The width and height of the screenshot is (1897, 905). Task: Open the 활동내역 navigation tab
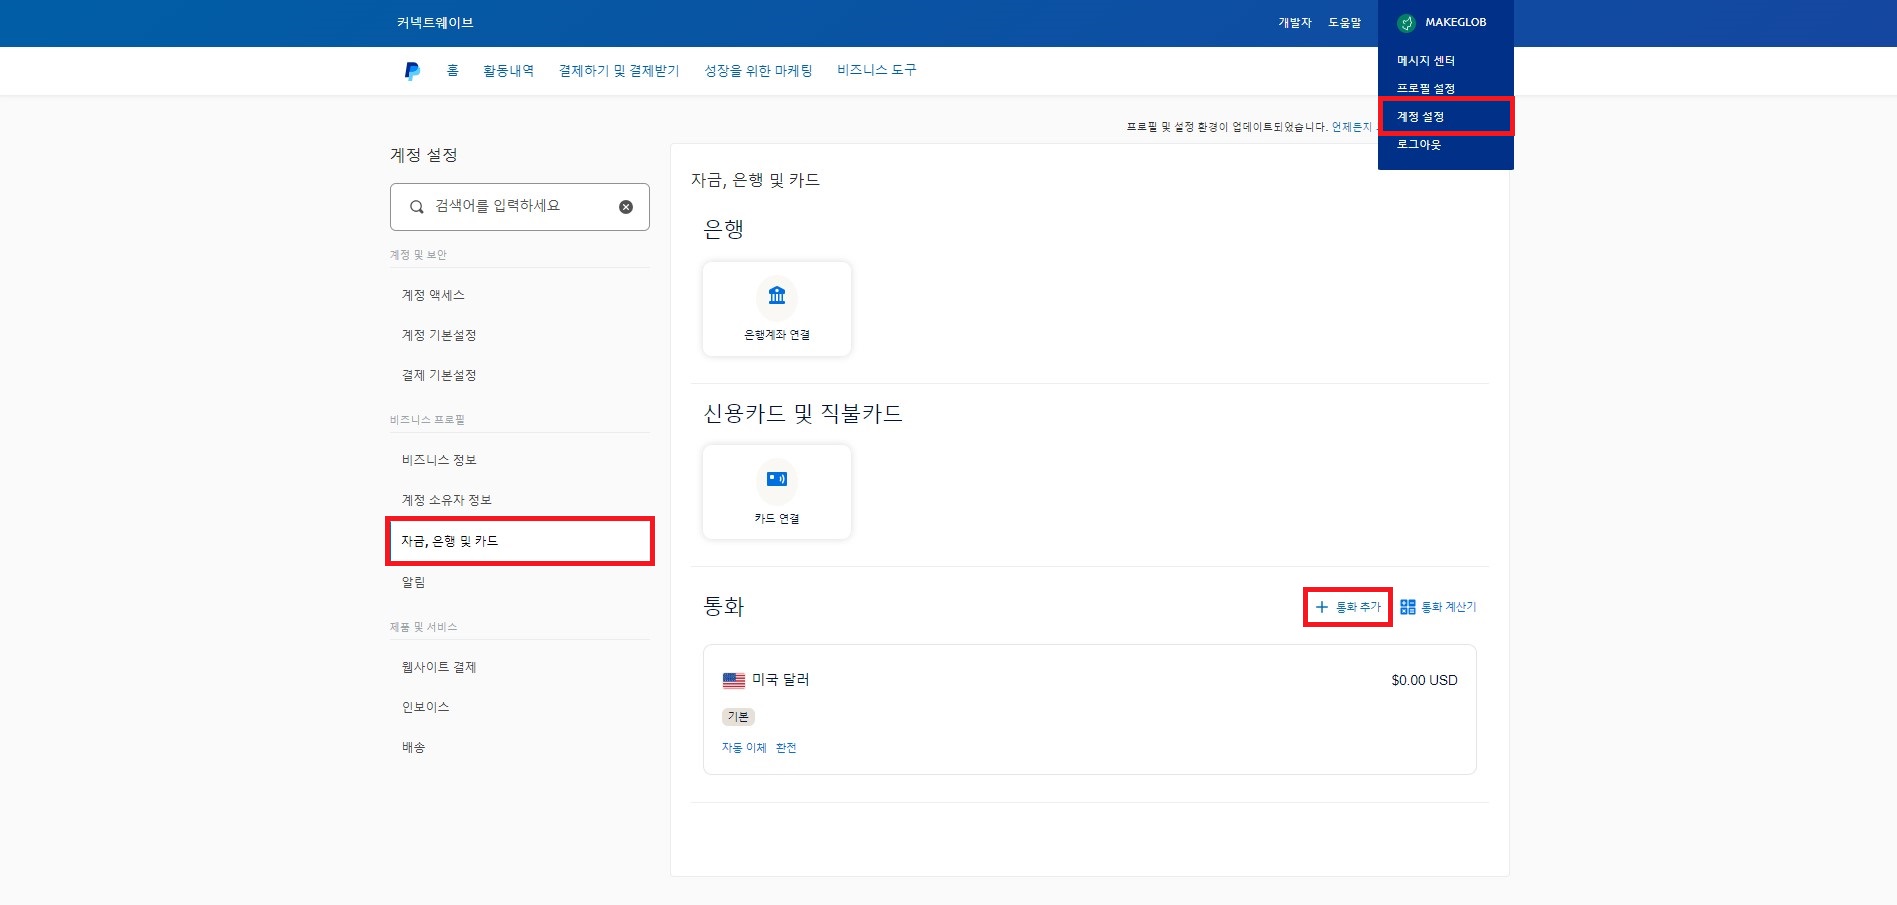tap(508, 71)
